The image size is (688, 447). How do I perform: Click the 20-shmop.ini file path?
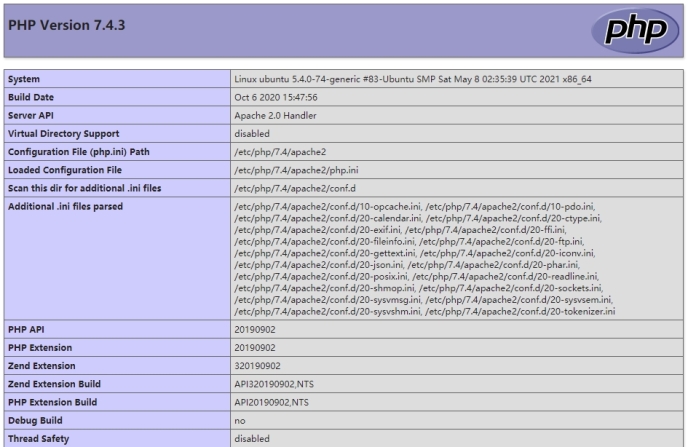coord(325,288)
